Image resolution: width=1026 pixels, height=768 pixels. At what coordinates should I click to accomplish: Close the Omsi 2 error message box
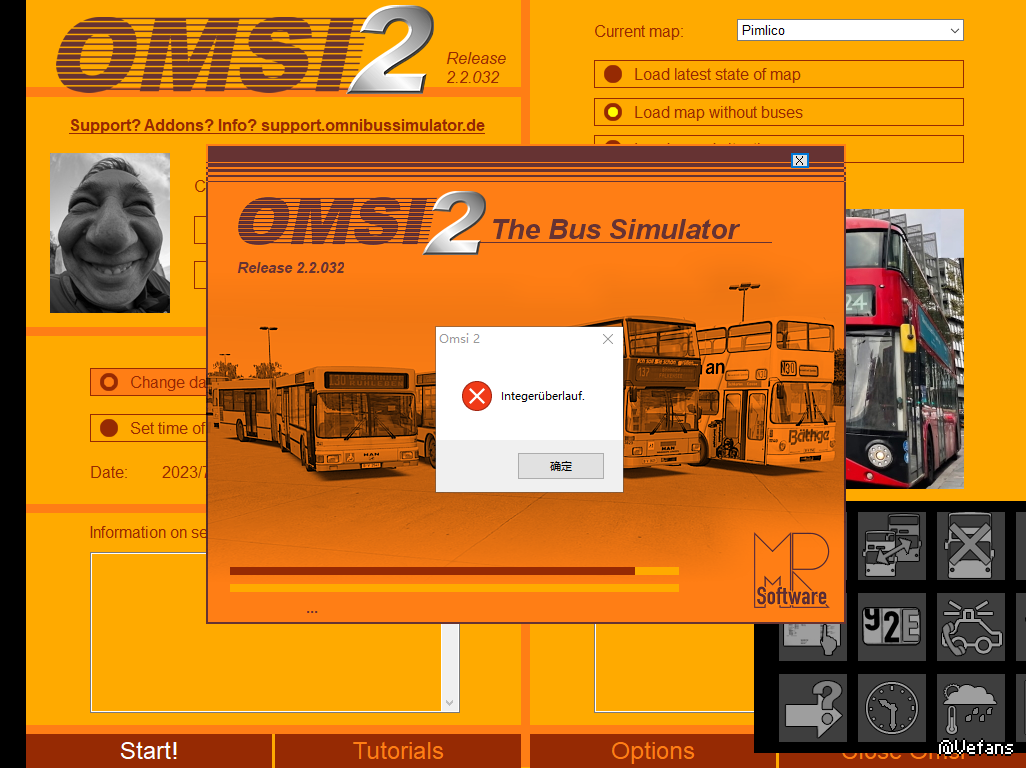(608, 339)
